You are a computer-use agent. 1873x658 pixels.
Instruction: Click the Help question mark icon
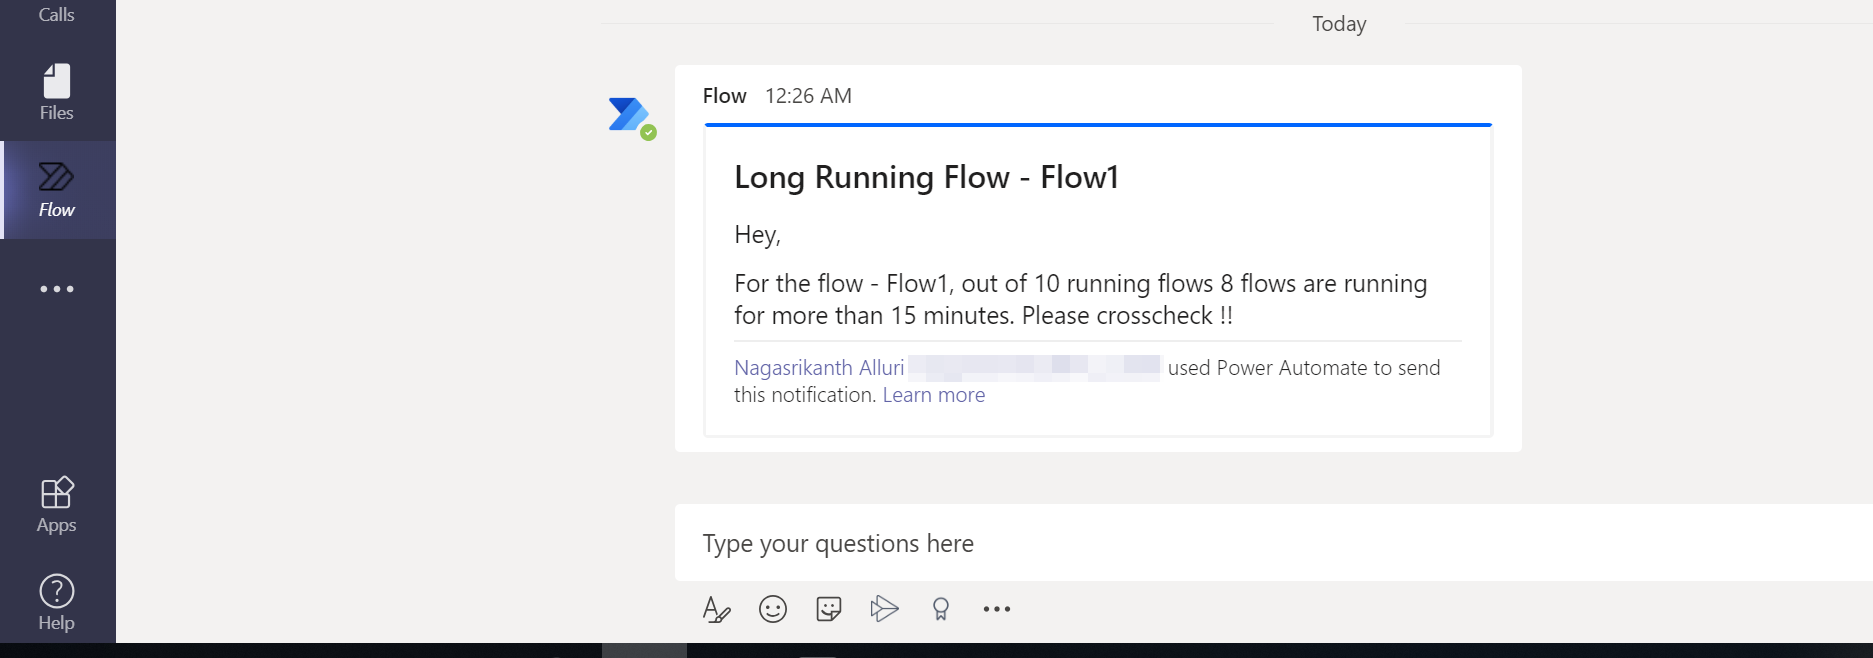tap(57, 602)
